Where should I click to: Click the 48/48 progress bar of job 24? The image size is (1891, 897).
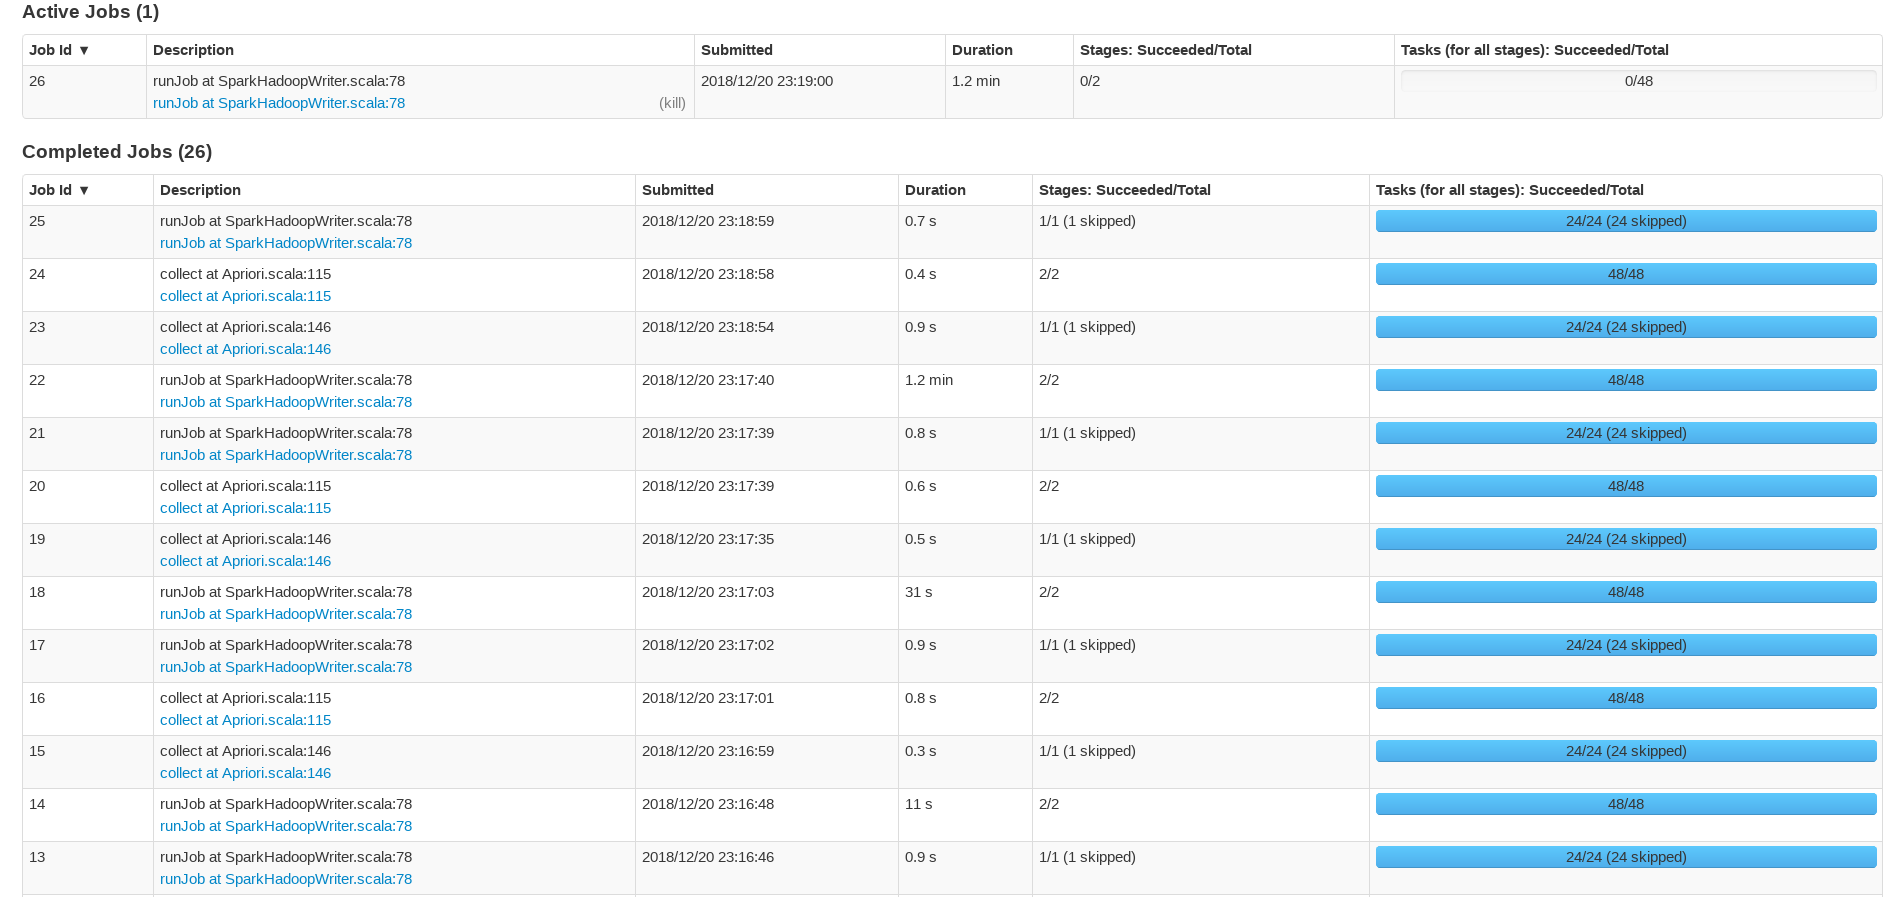point(1626,274)
